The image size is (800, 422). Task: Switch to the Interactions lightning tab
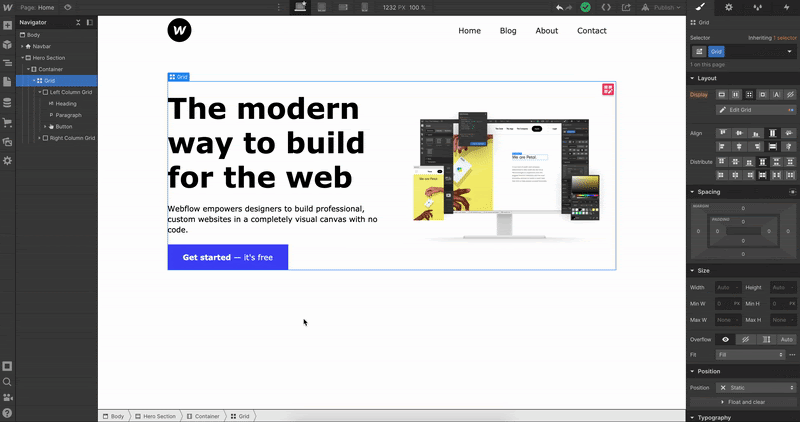786,7
